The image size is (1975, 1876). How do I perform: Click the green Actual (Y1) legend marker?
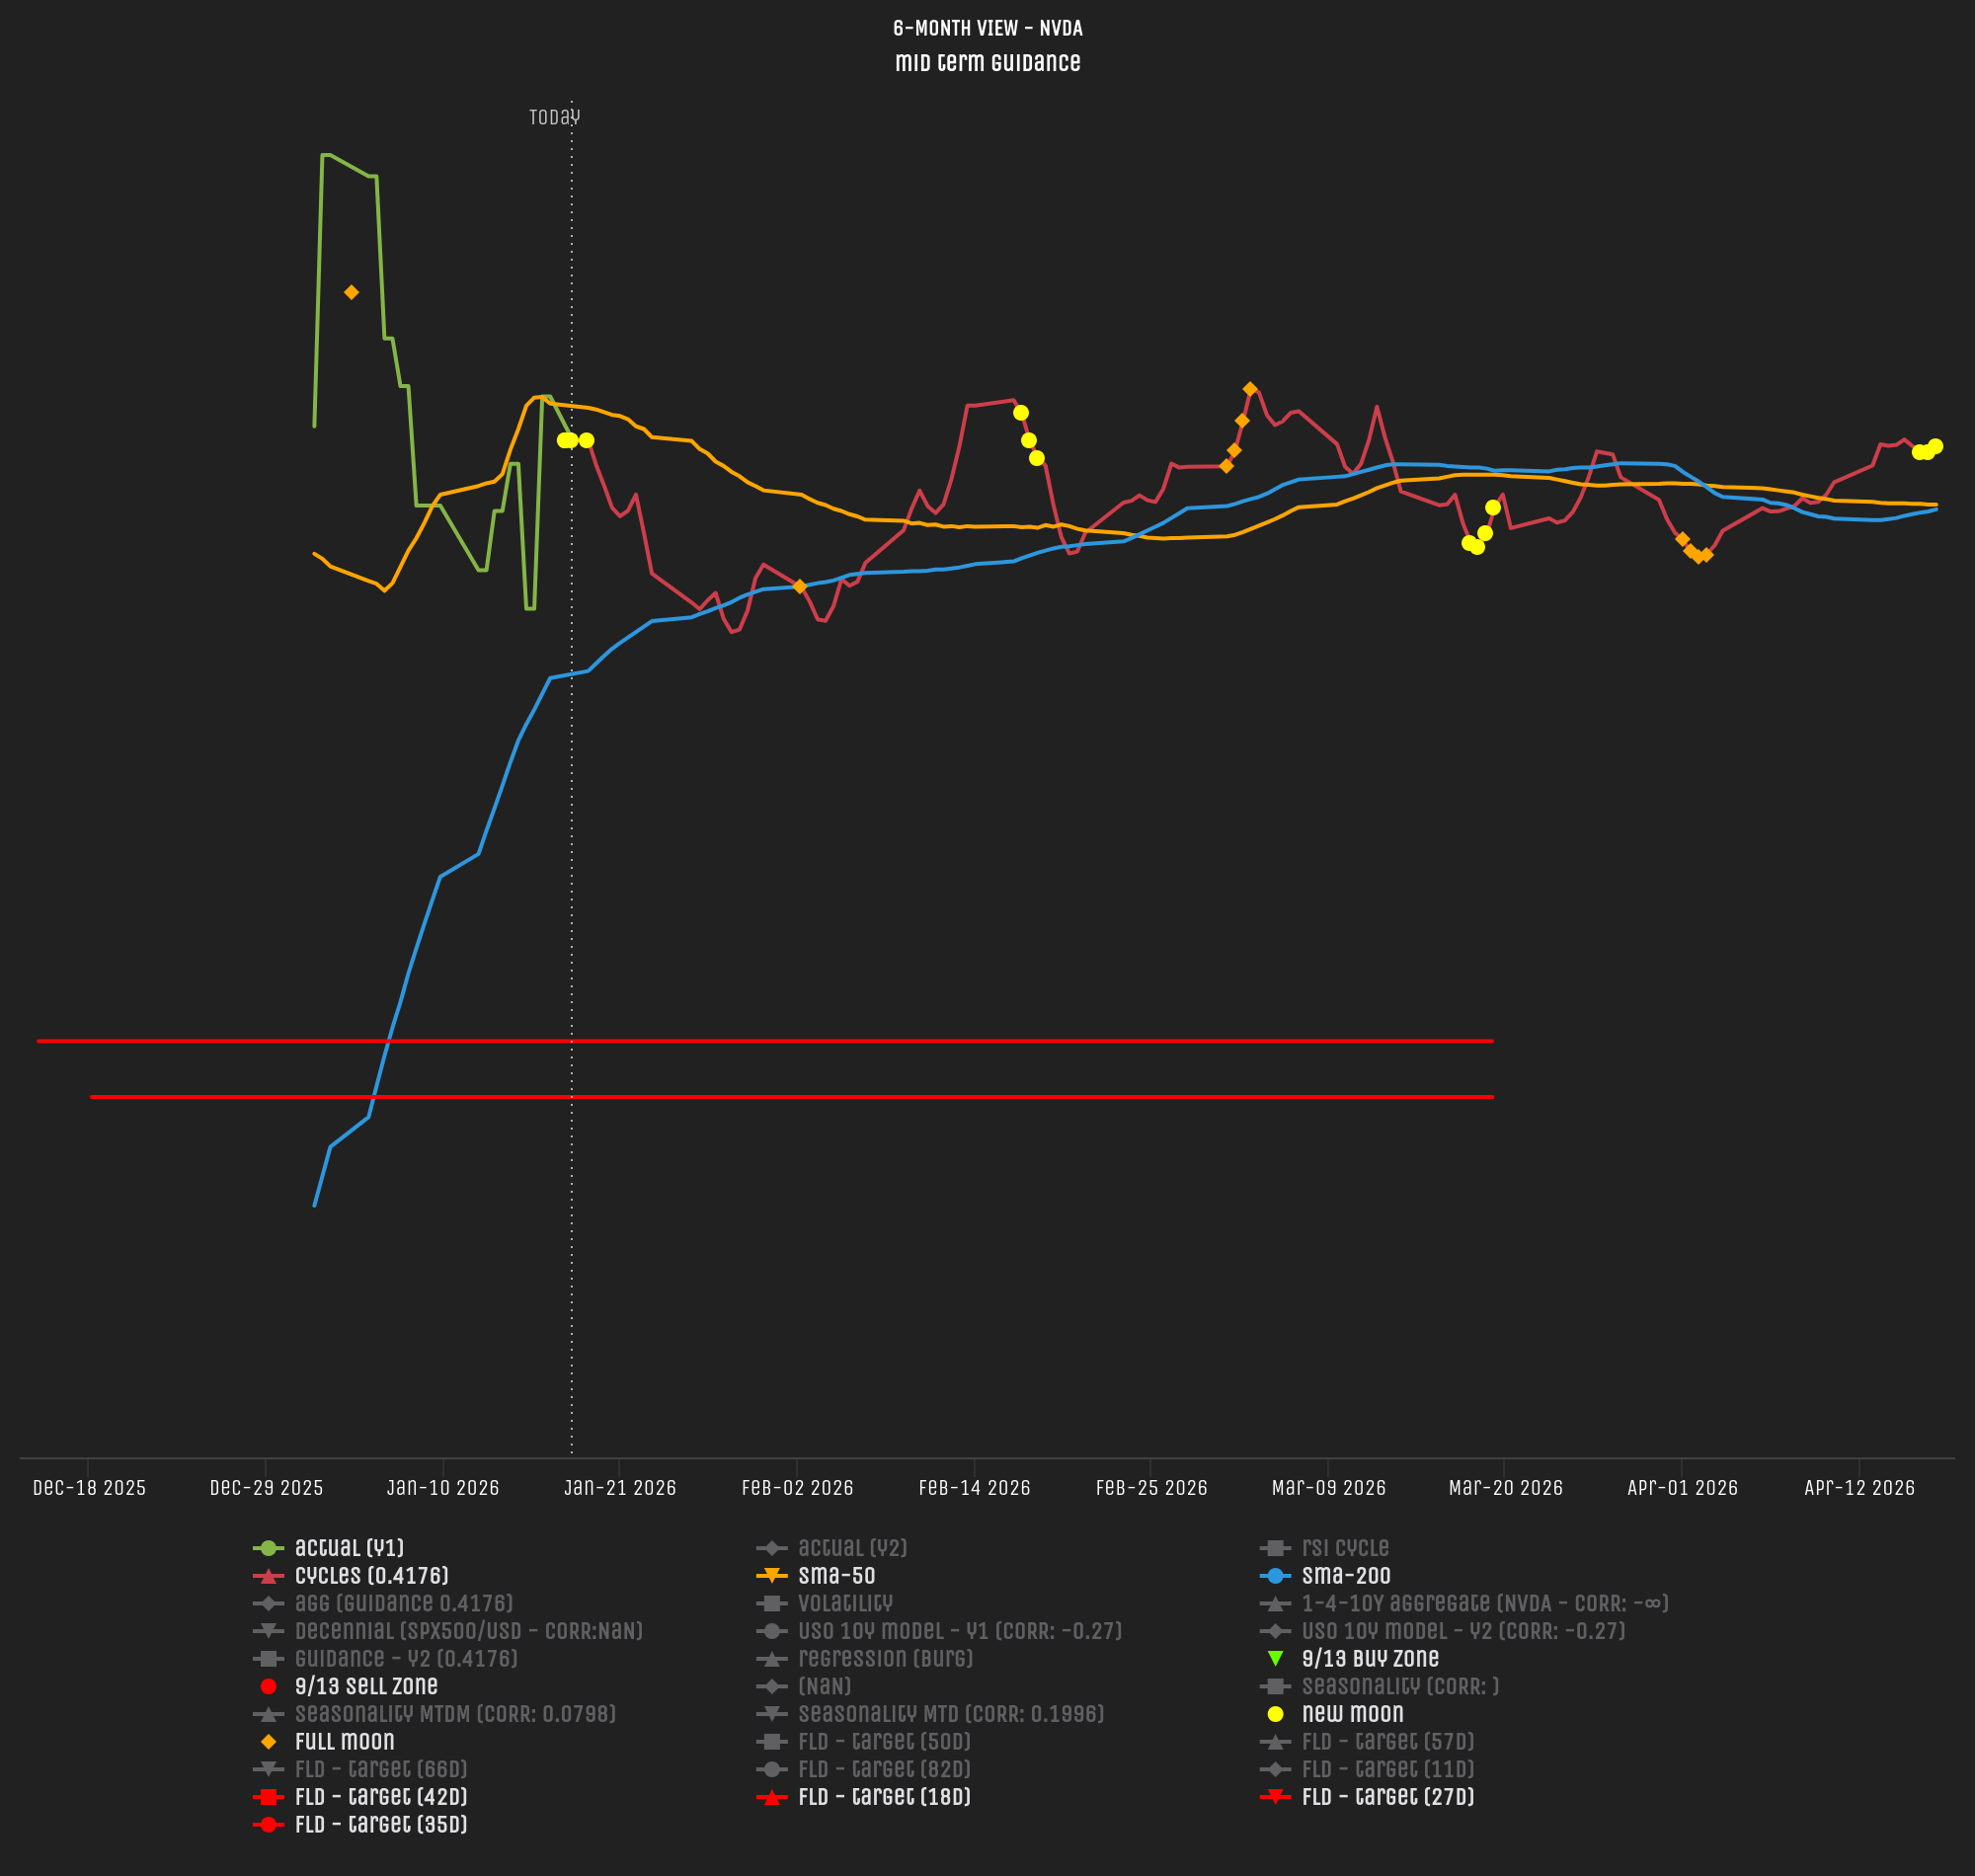(268, 1548)
